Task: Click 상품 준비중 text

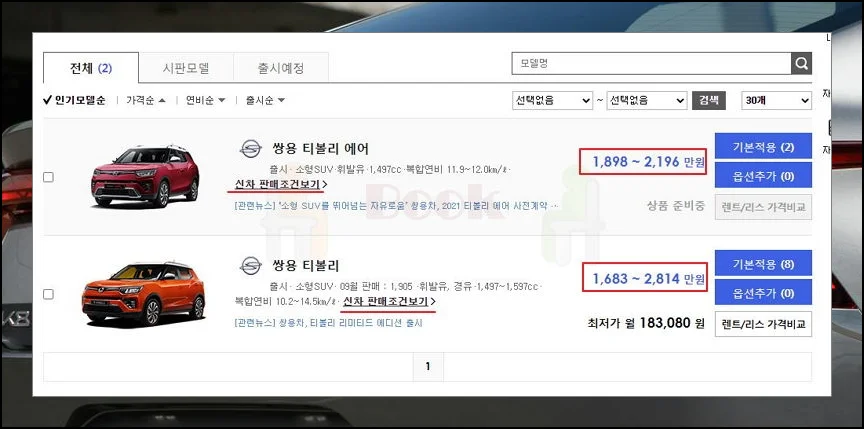Action: [676, 206]
